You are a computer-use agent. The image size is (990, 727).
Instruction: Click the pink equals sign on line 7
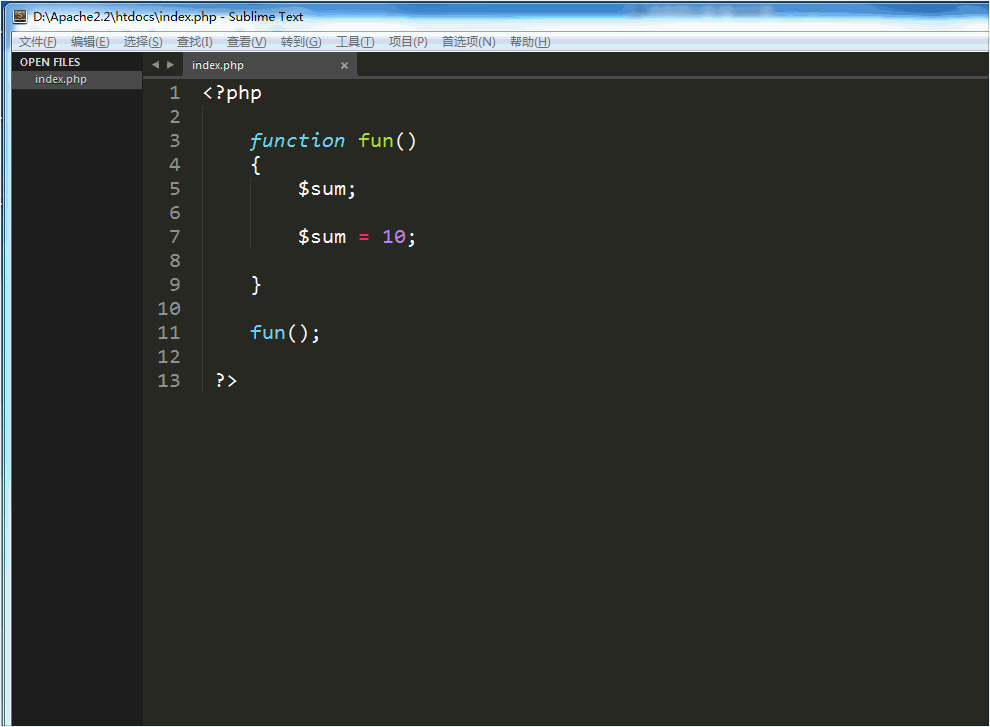coord(364,237)
